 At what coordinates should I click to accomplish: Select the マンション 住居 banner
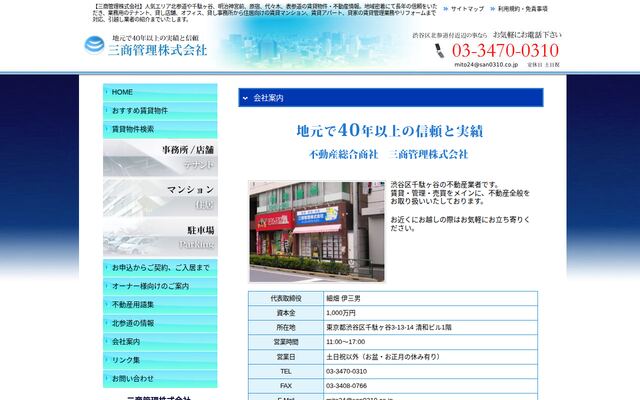pyautogui.click(x=160, y=198)
